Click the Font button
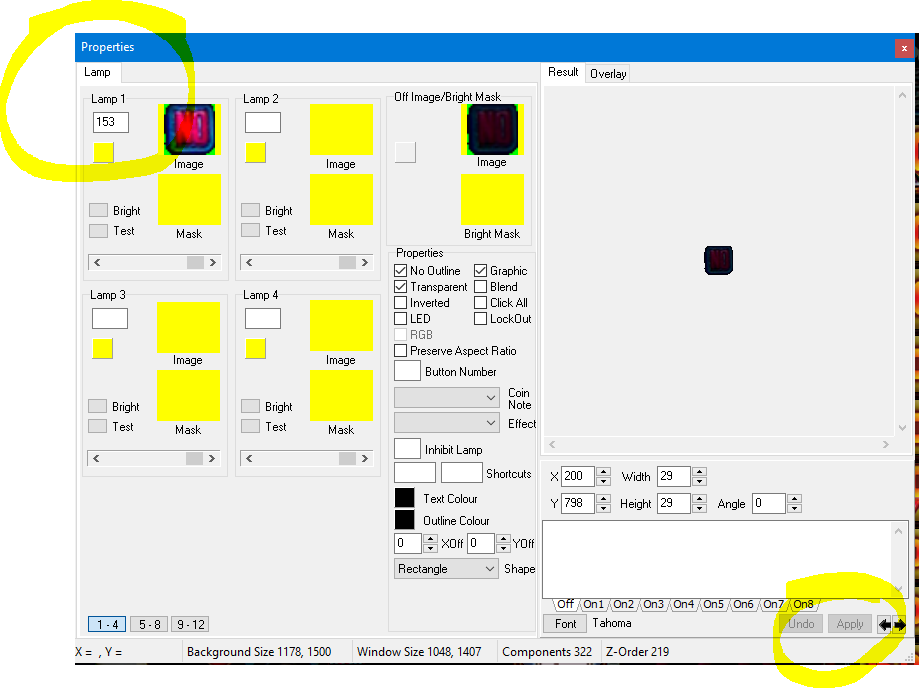919x688 pixels. click(565, 623)
